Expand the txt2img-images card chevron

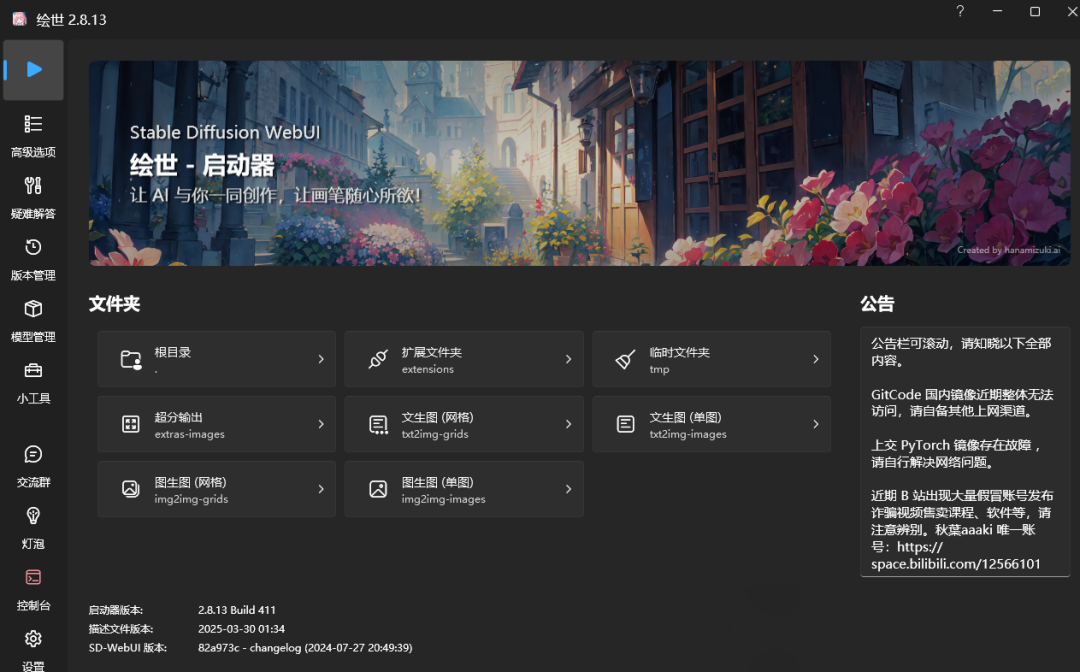[x=816, y=424]
